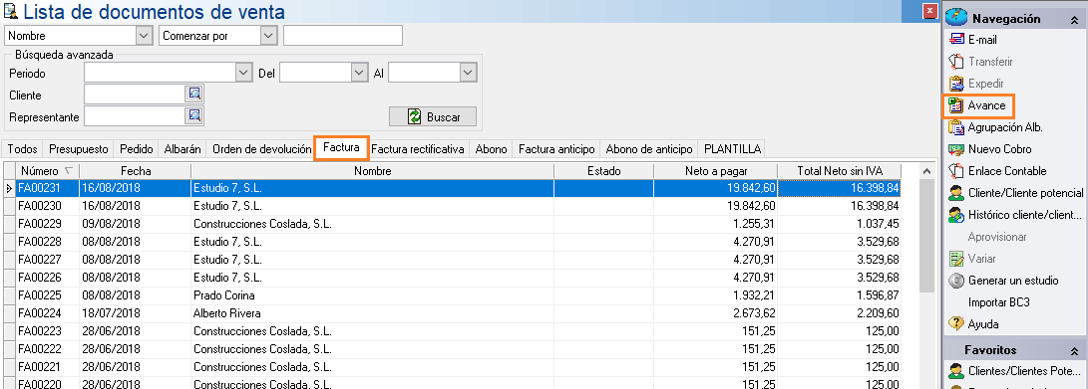The image size is (1088, 389).
Task: Click the Agrupación Alb. icon
Action: (x=957, y=128)
